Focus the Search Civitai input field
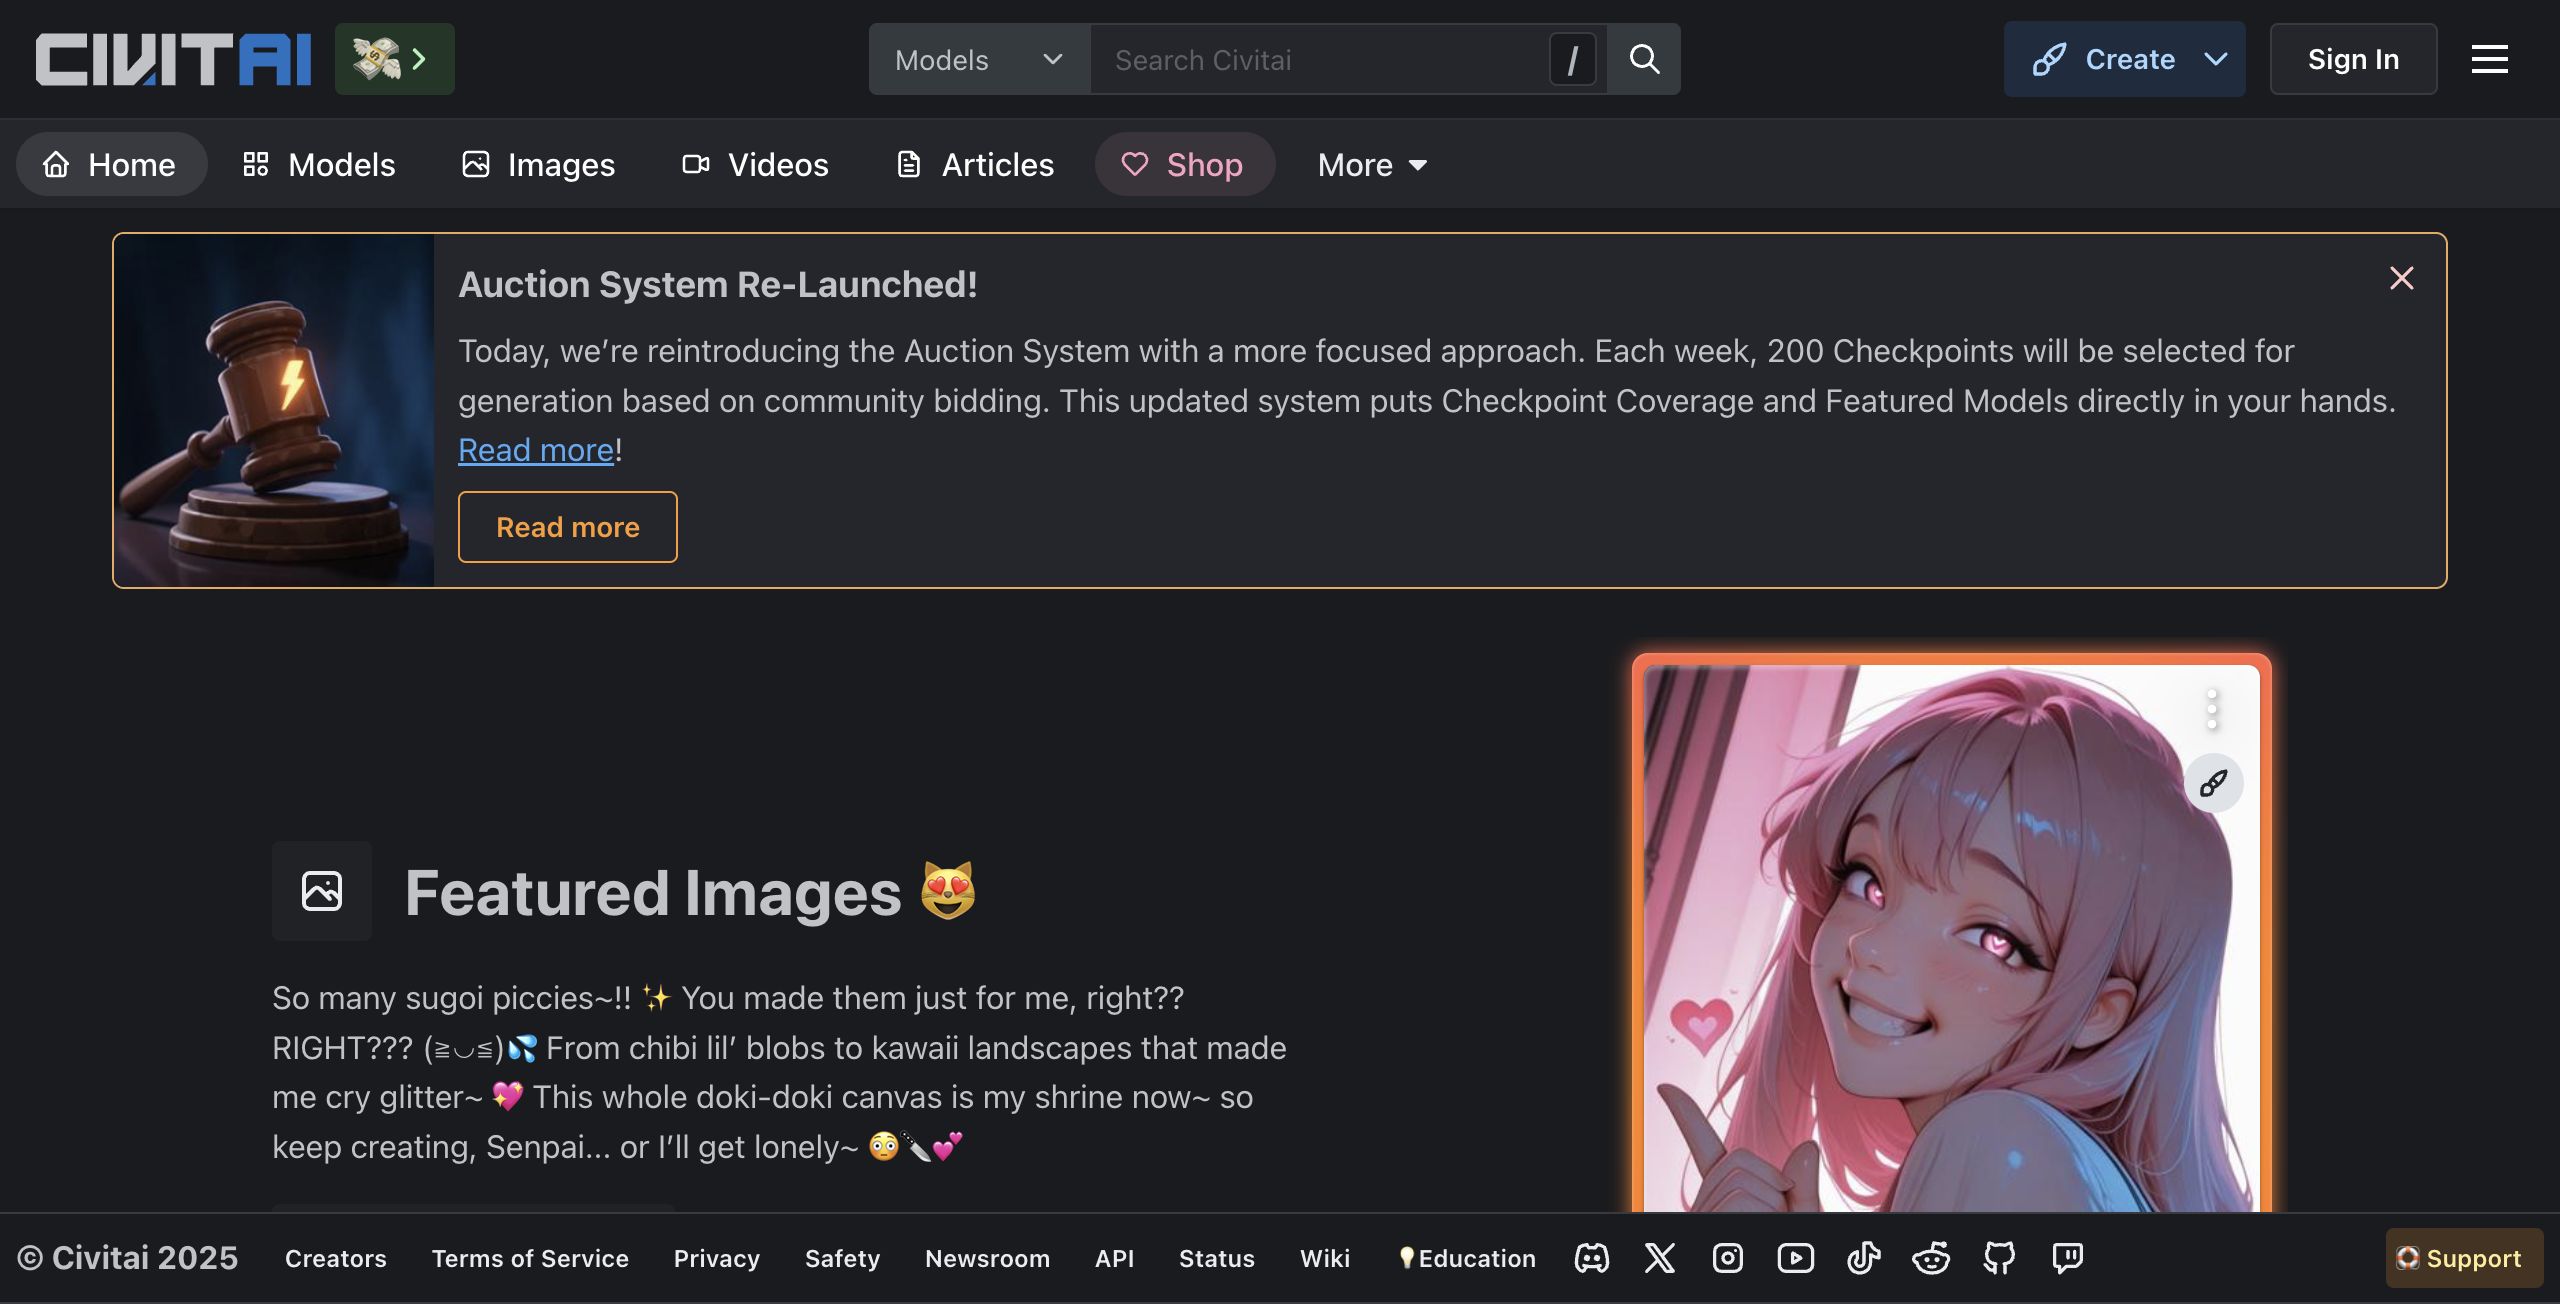This screenshot has height=1304, width=2560. 1320,60
